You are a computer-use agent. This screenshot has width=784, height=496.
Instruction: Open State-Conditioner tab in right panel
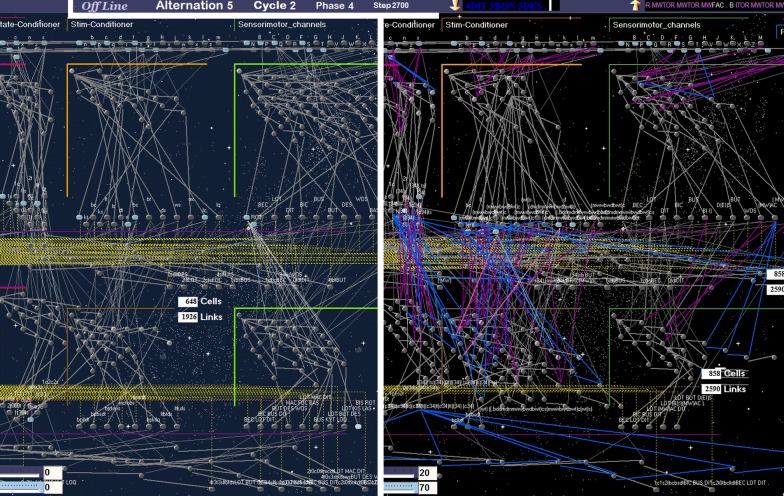point(410,24)
